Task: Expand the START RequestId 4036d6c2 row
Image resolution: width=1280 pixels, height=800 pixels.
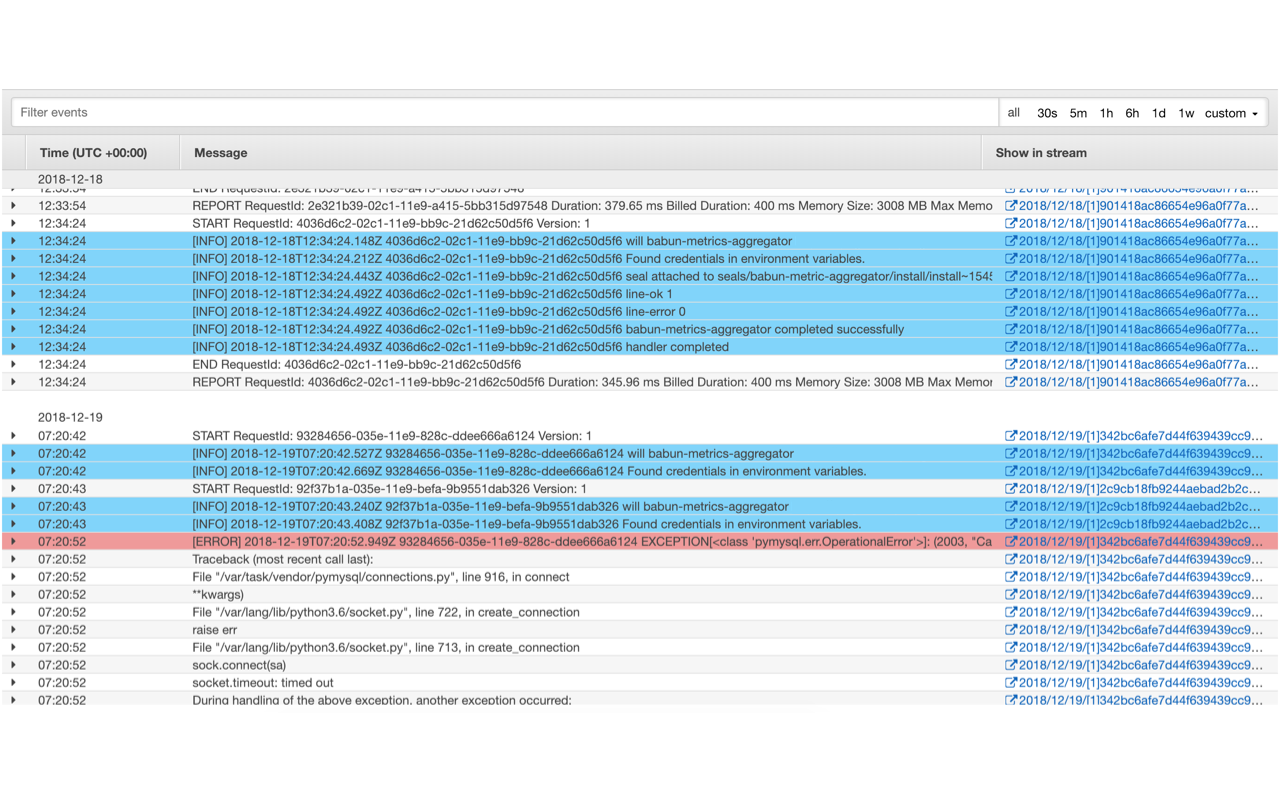Action: pos(14,224)
